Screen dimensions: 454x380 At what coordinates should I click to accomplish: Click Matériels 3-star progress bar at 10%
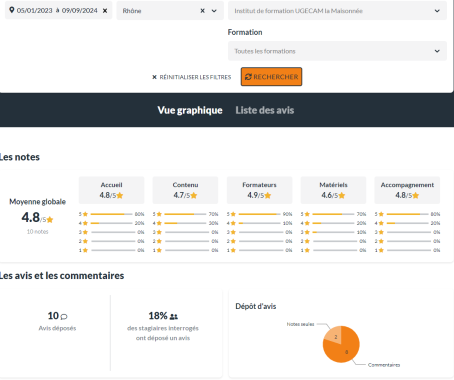click(333, 232)
